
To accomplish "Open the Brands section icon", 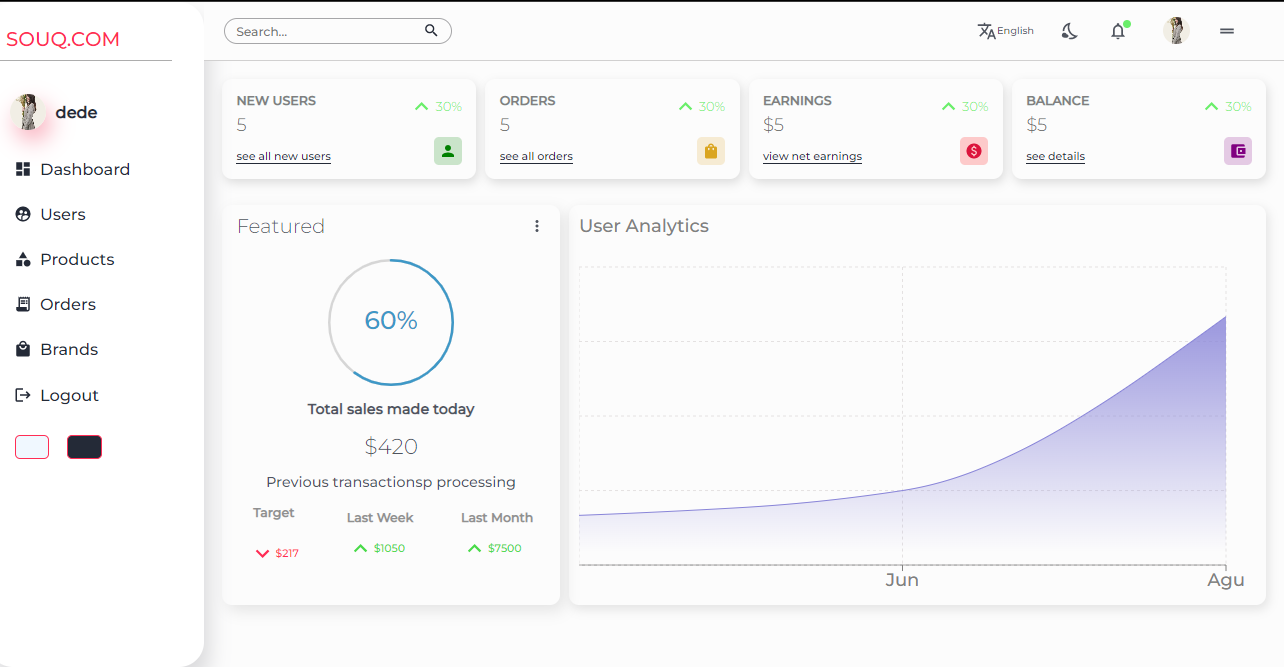I will [x=22, y=349].
